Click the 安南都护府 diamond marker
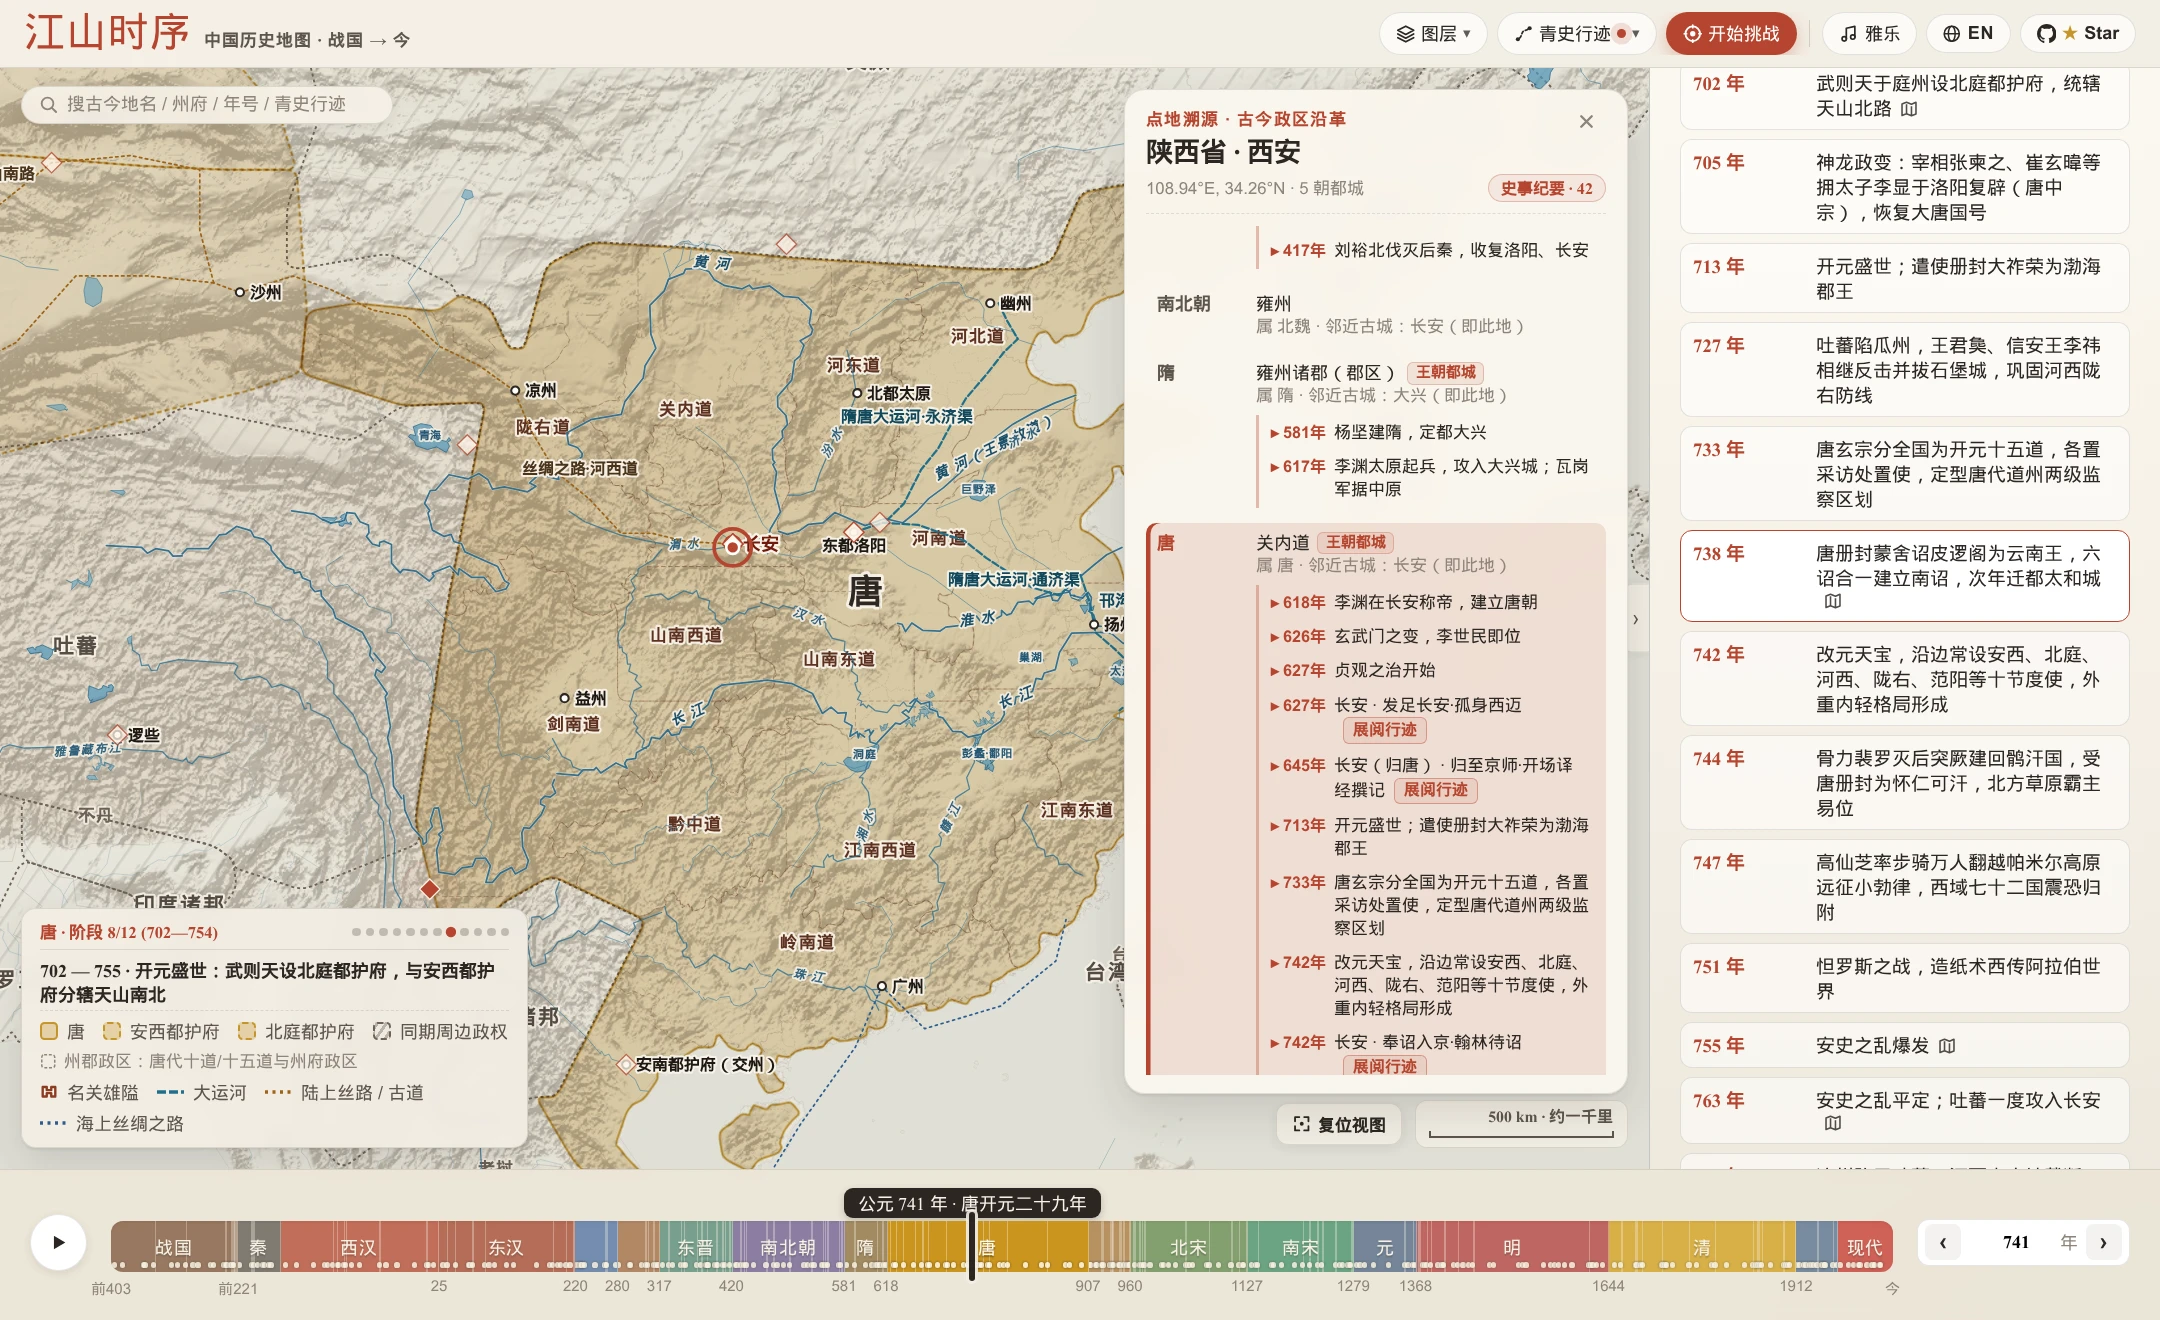2160x1320 pixels. [x=626, y=1064]
